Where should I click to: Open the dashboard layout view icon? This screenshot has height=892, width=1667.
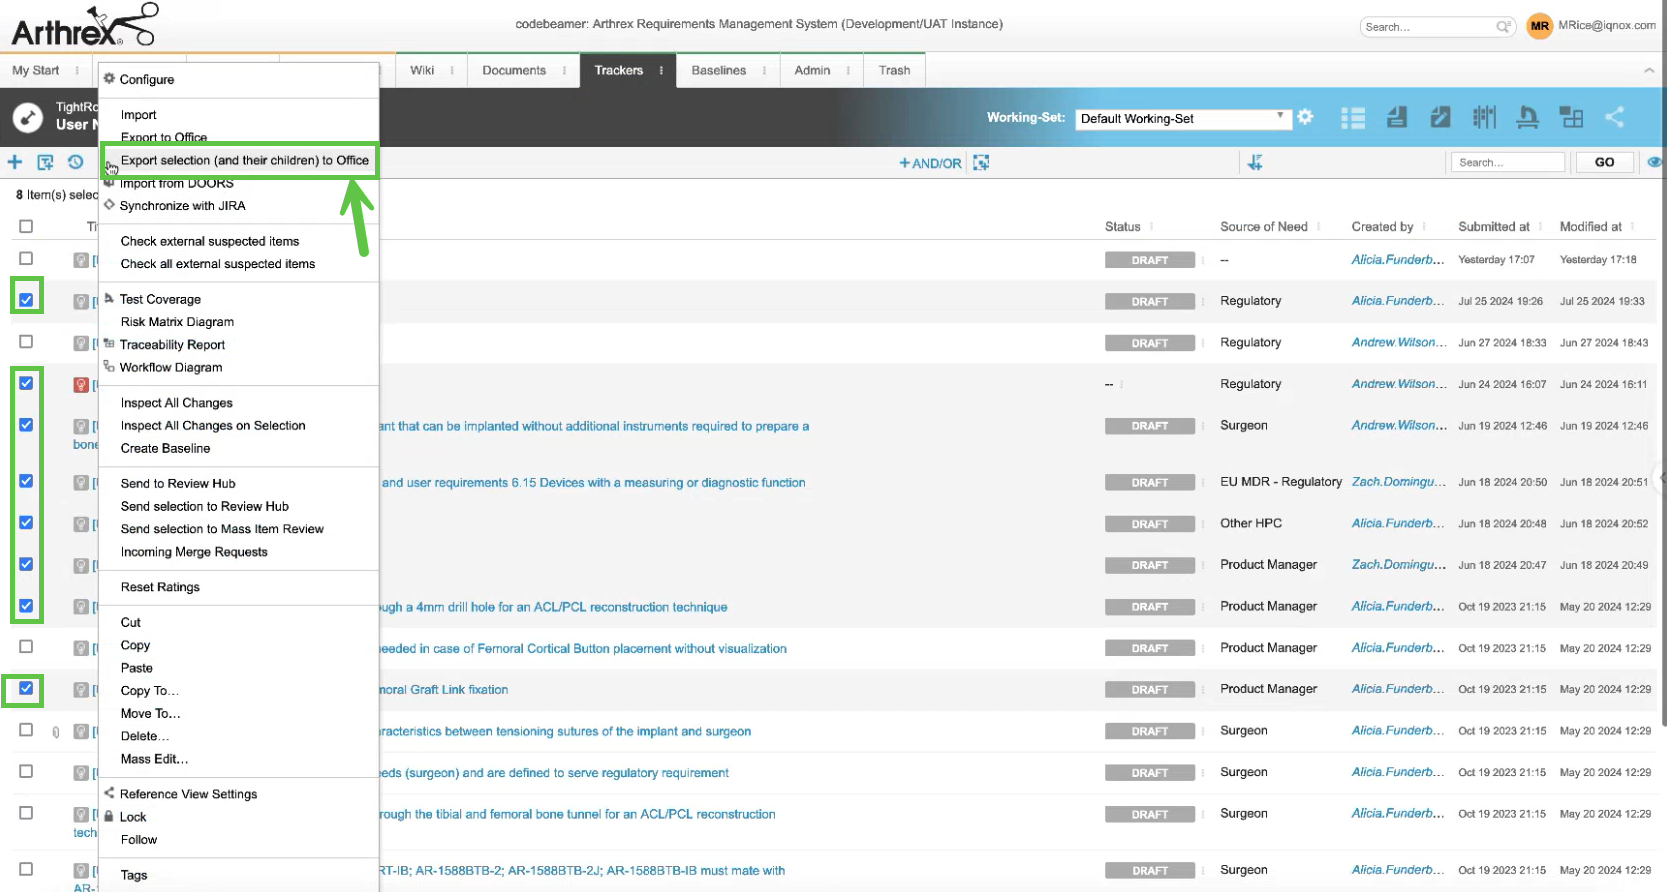click(1571, 118)
